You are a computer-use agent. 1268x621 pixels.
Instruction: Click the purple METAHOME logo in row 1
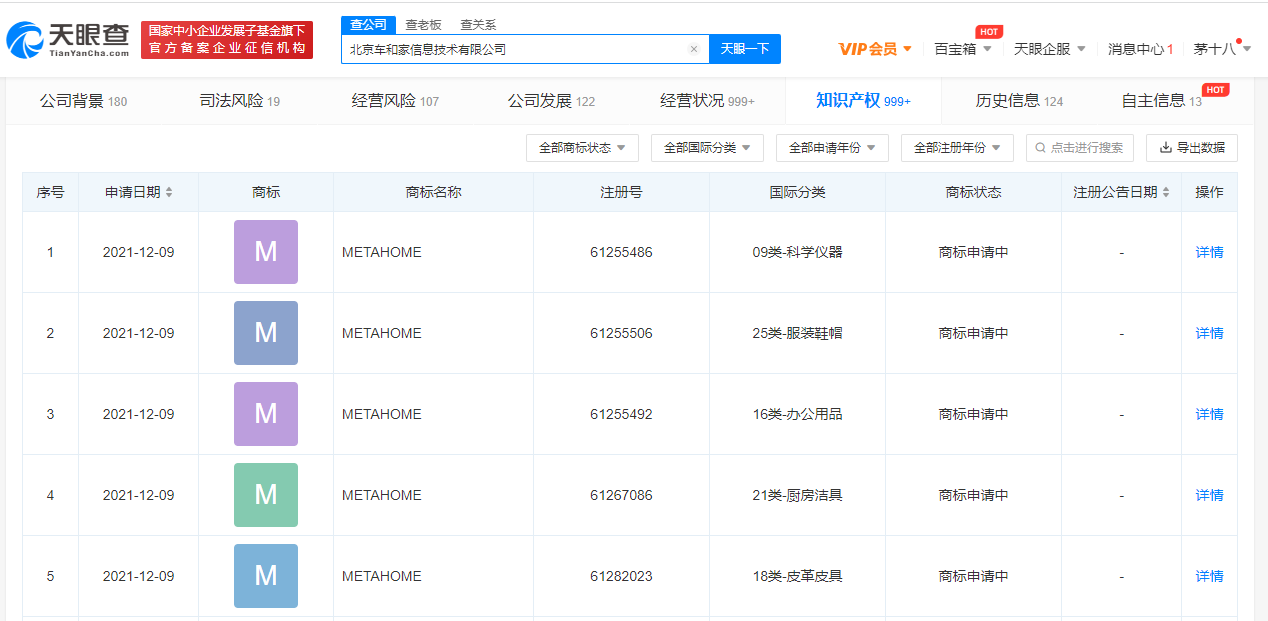point(265,252)
